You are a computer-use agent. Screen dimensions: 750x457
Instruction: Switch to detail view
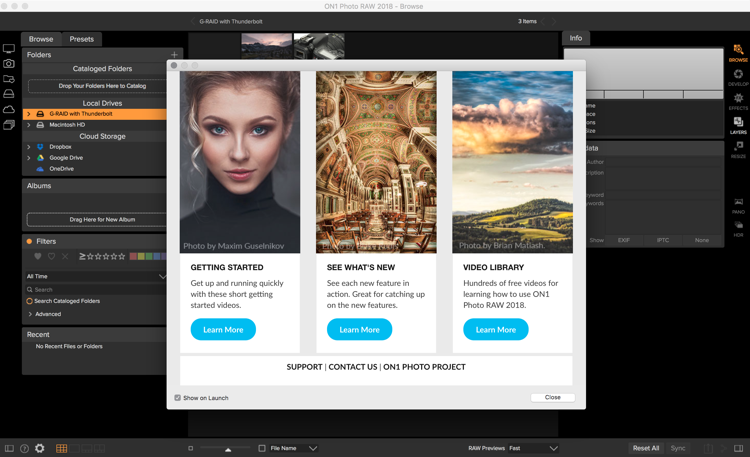pos(75,448)
